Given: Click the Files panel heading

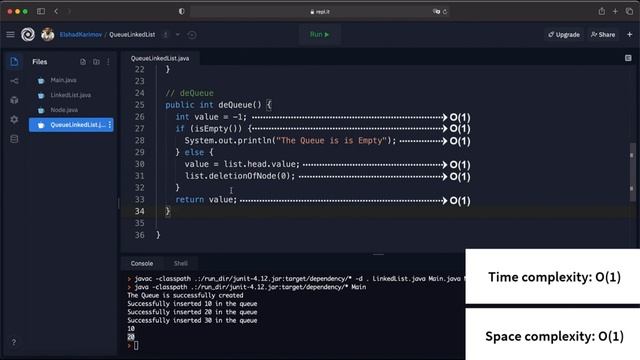Looking at the screenshot, I should 40,62.
